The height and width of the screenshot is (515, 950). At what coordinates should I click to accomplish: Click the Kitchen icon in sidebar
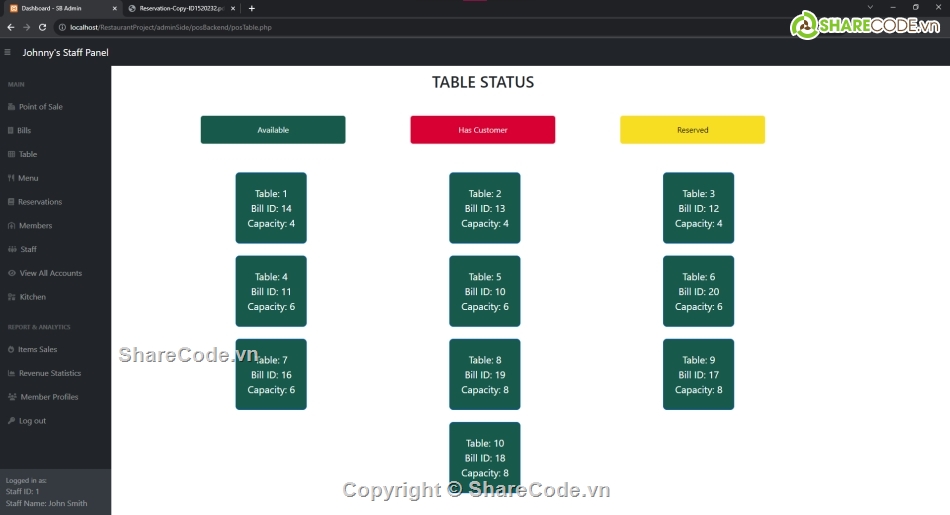[11, 297]
